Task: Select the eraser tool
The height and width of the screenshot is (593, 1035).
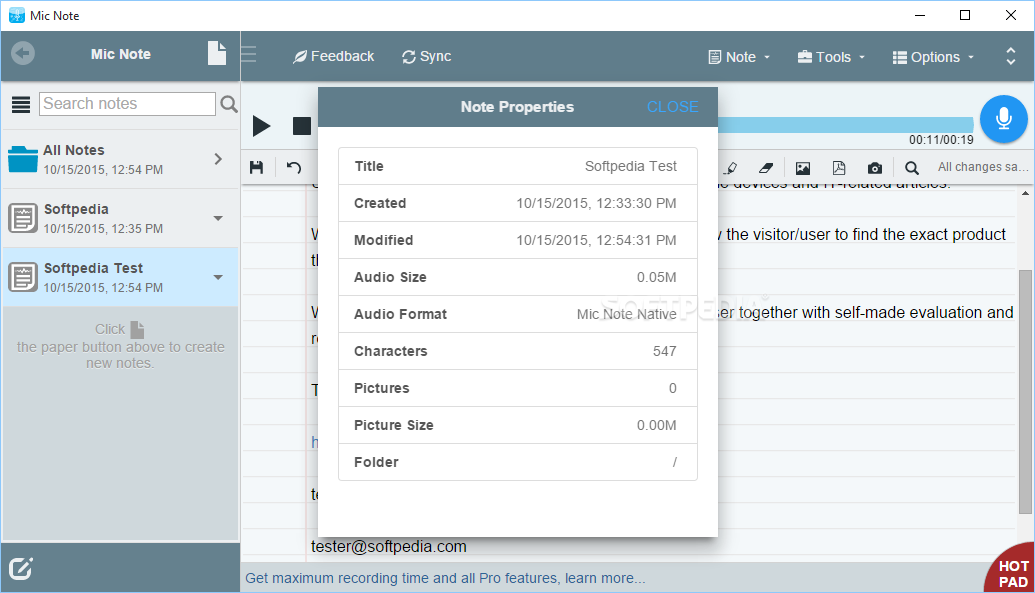Action: [766, 168]
